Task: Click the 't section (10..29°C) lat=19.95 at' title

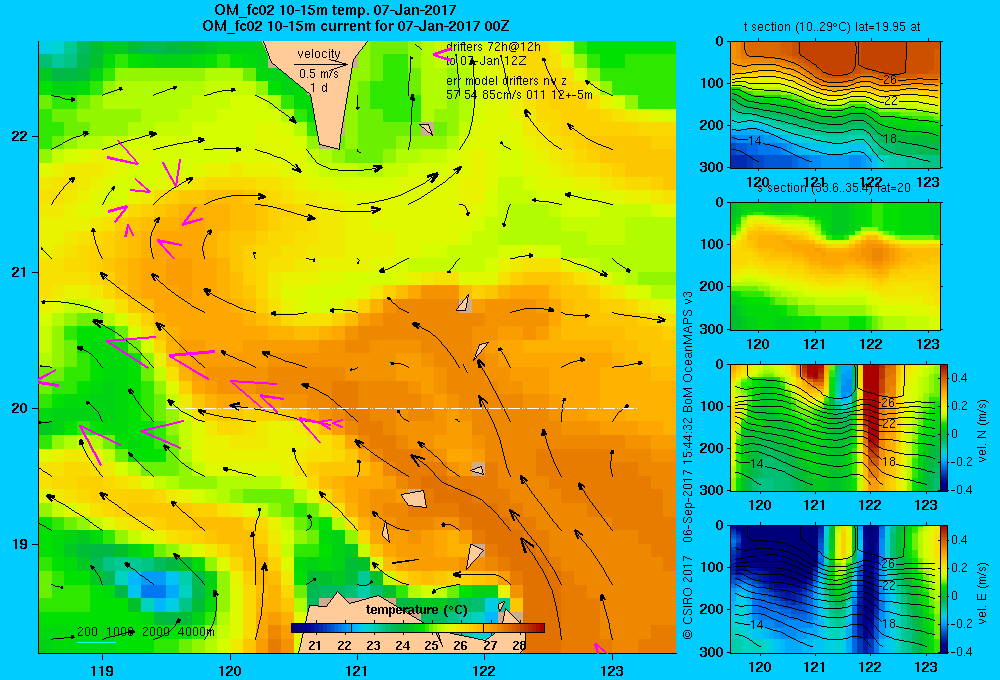Action: (x=832, y=27)
